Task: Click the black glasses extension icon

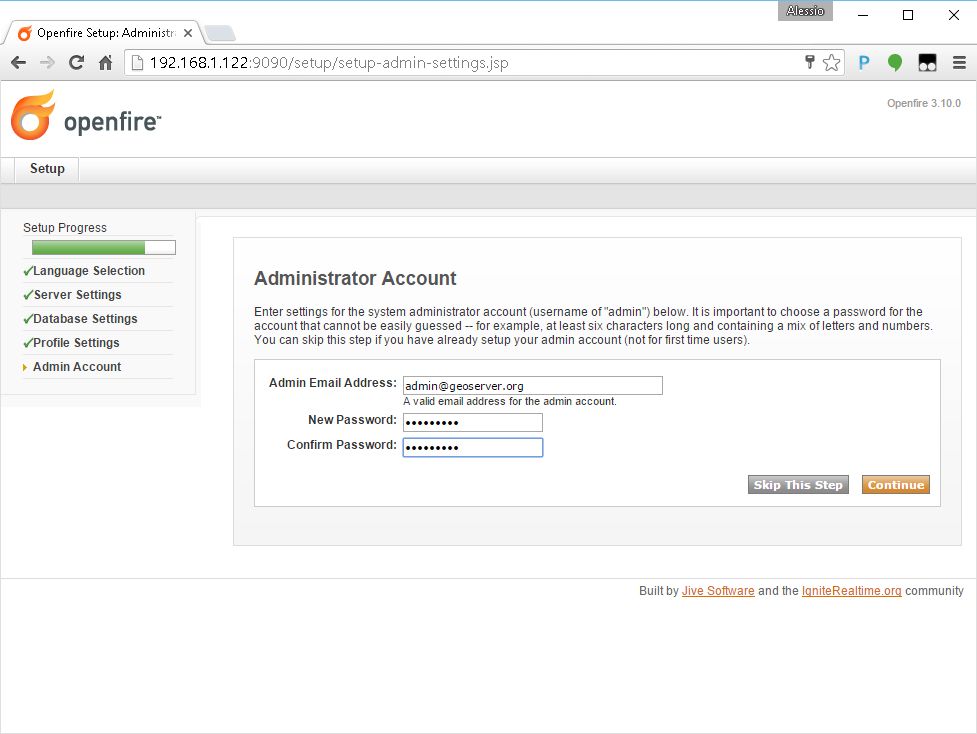Action: pos(927,63)
